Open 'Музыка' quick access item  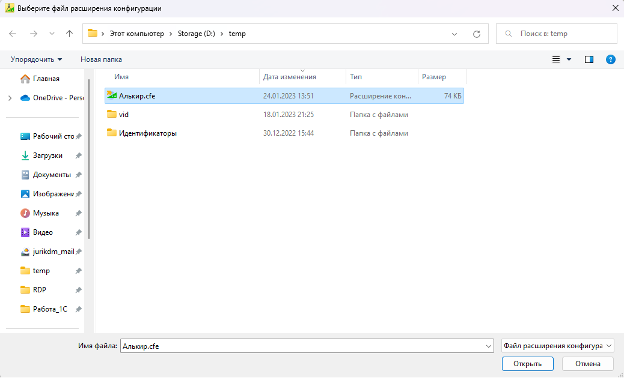click(39, 213)
